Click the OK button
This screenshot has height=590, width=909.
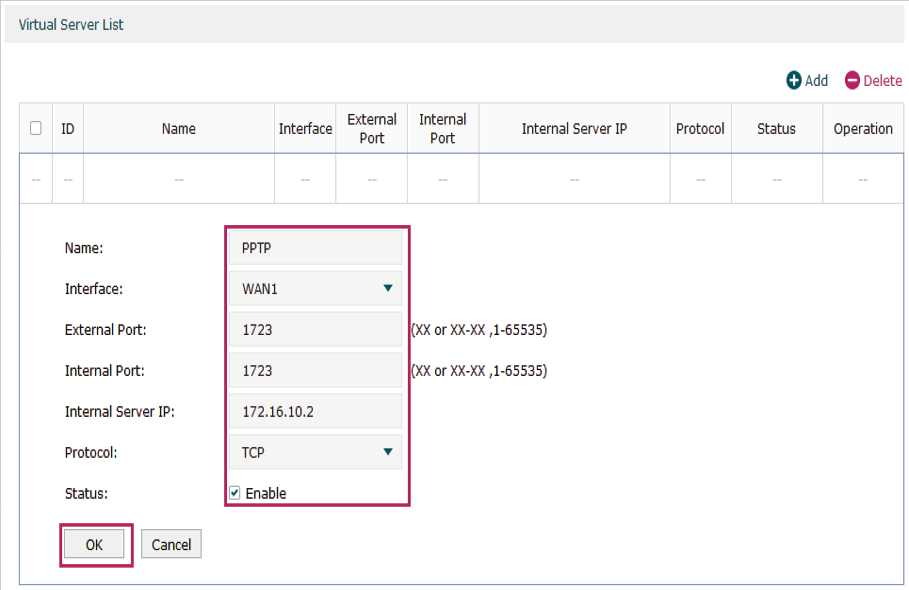94,544
